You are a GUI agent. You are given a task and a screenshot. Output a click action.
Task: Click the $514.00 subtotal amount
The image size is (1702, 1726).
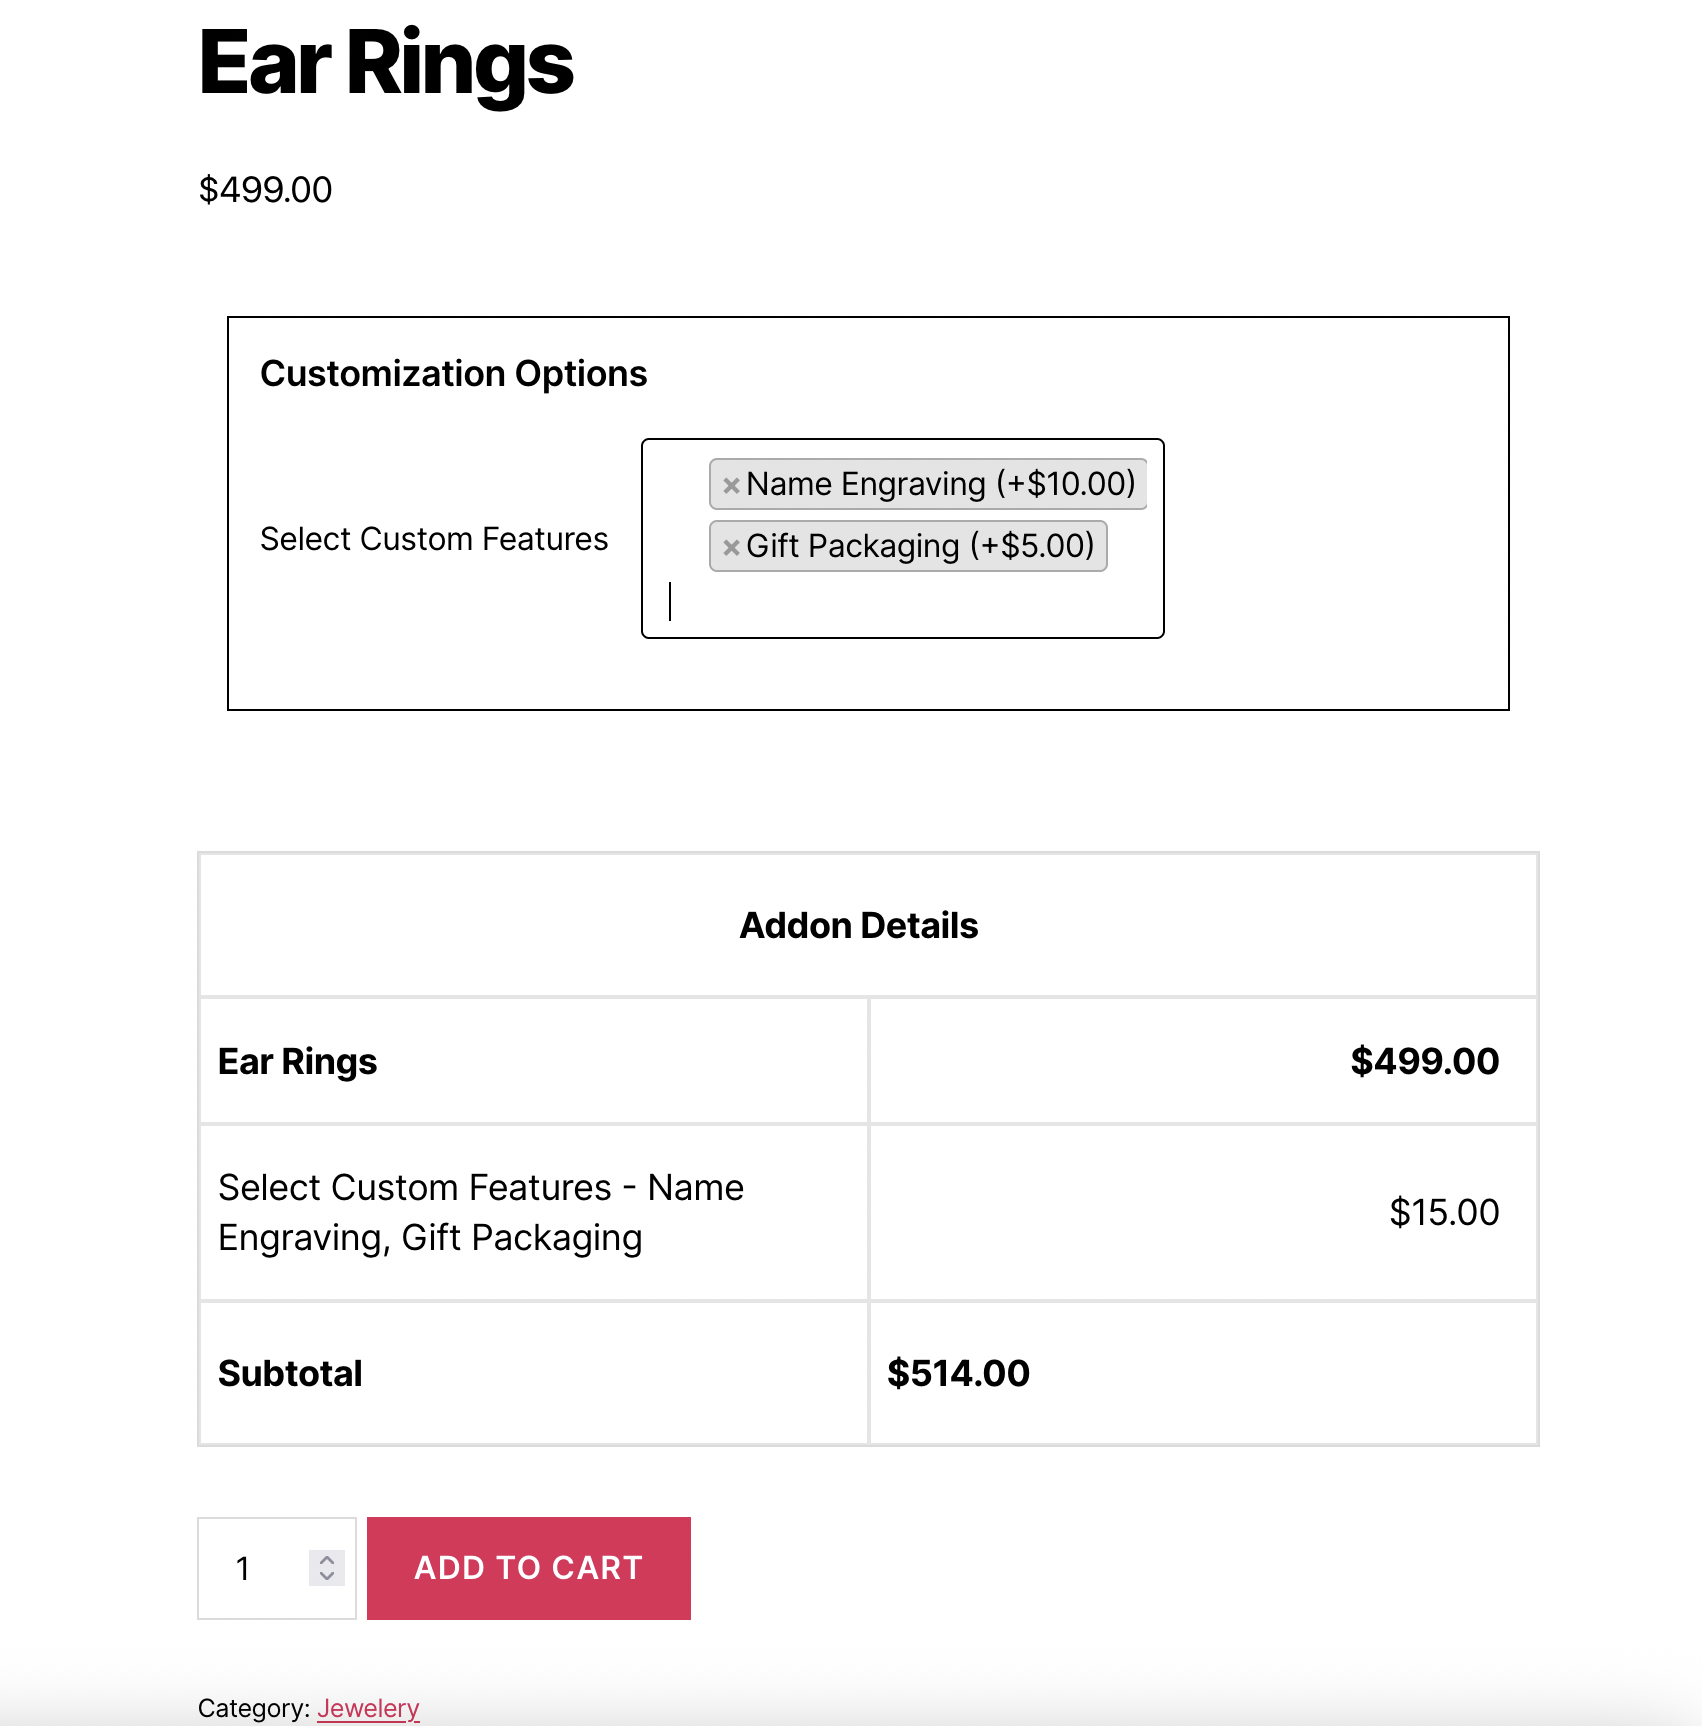pyautogui.click(x=958, y=1374)
